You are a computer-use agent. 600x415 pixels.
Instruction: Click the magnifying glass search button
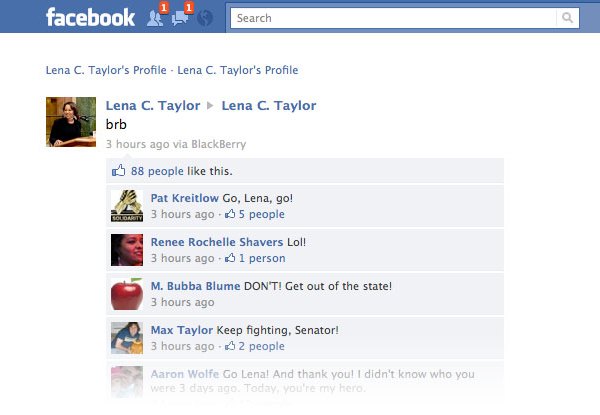click(567, 18)
